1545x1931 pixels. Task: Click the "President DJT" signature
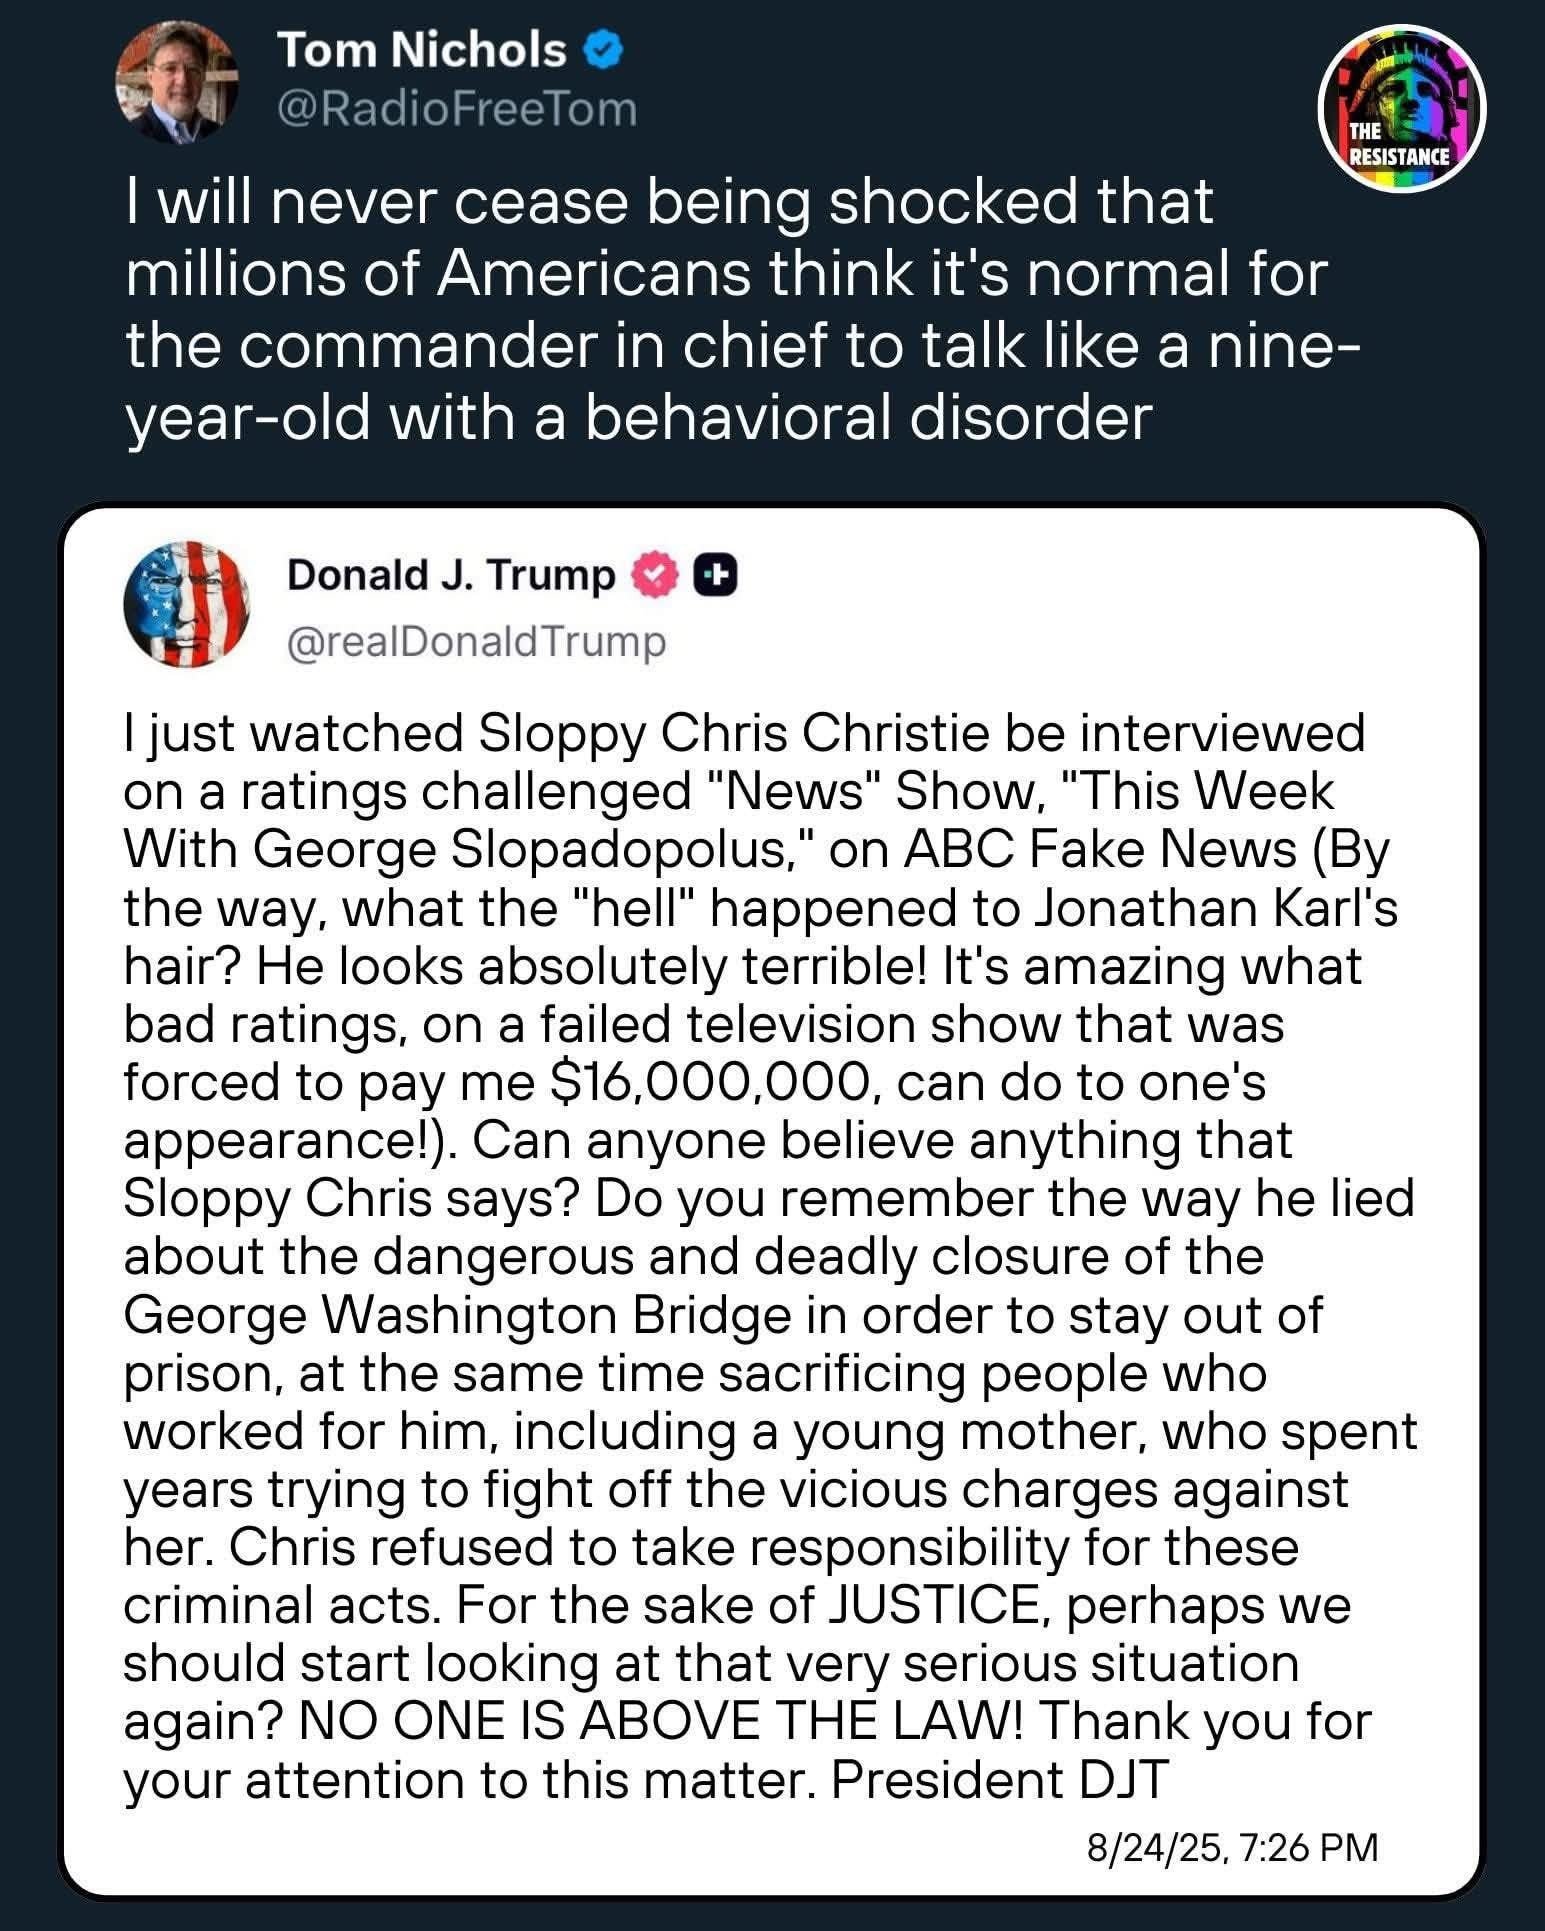coord(998,1780)
